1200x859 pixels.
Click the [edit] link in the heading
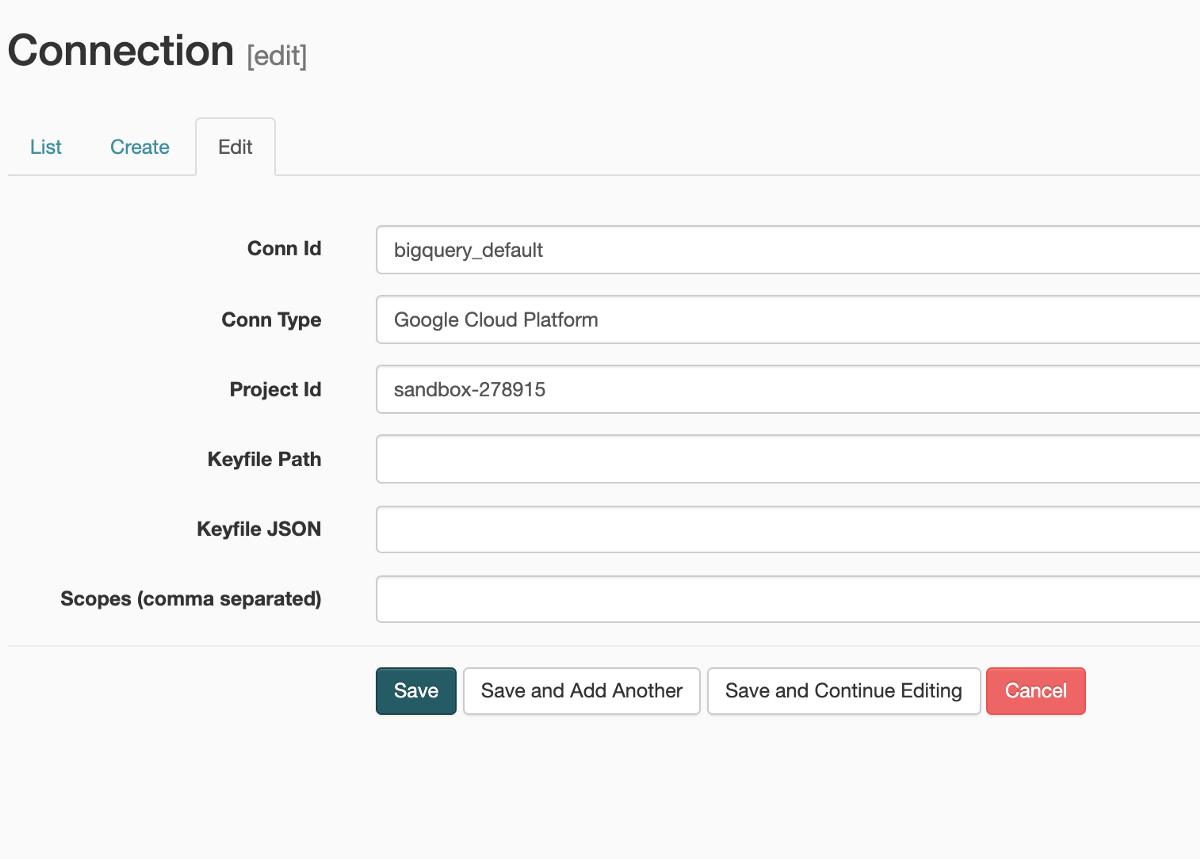276,56
